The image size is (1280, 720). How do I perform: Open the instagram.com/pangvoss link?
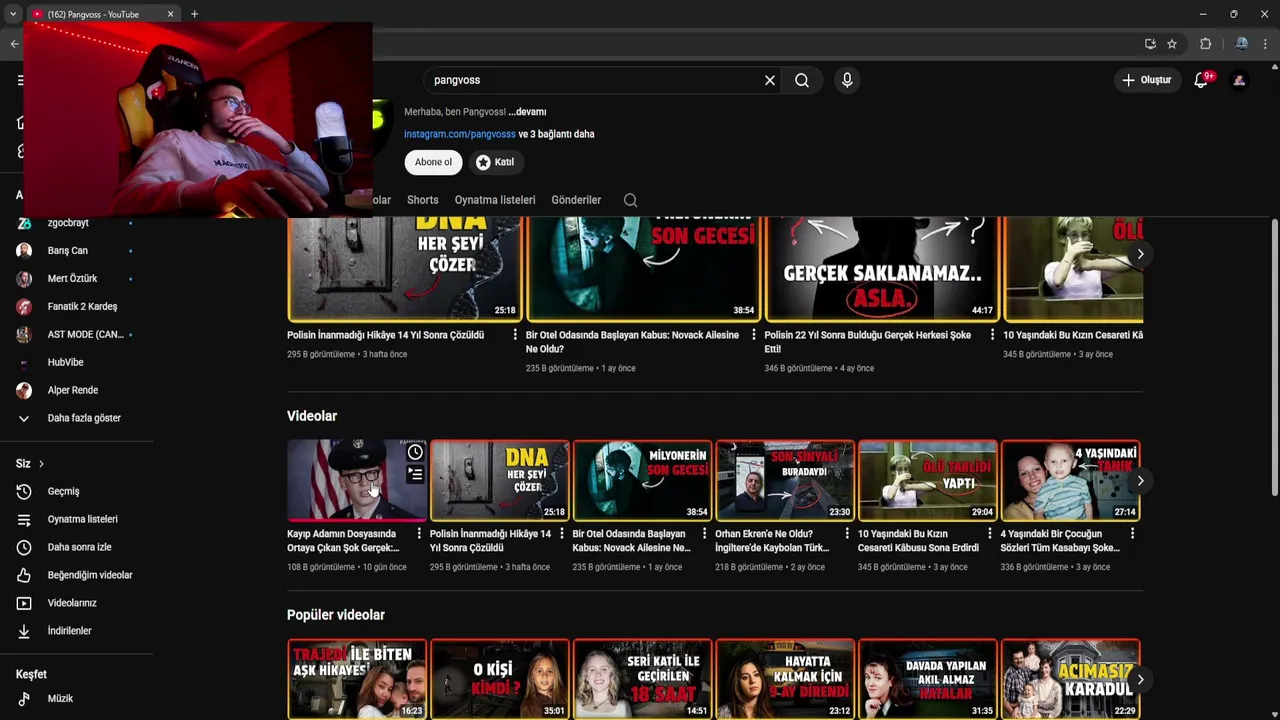pyautogui.click(x=460, y=134)
